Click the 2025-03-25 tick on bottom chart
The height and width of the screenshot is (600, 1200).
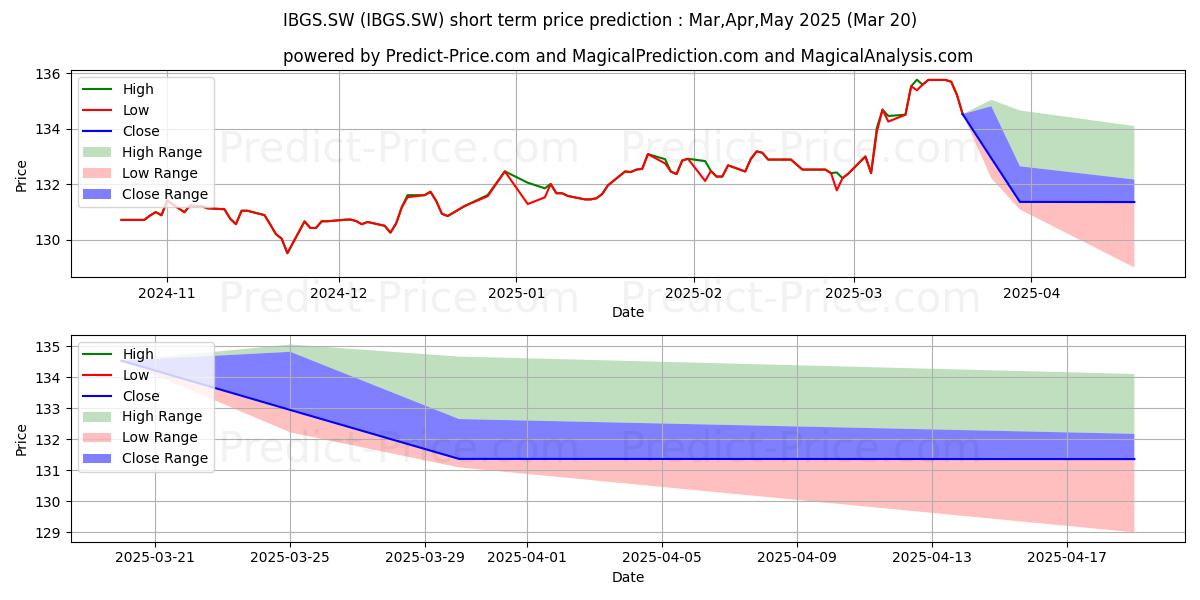(290, 557)
